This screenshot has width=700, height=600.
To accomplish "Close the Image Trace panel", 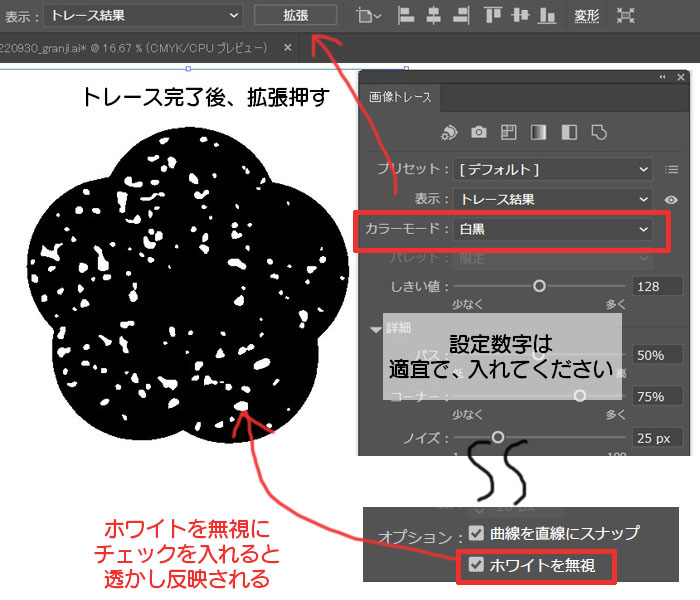I will (x=680, y=77).
